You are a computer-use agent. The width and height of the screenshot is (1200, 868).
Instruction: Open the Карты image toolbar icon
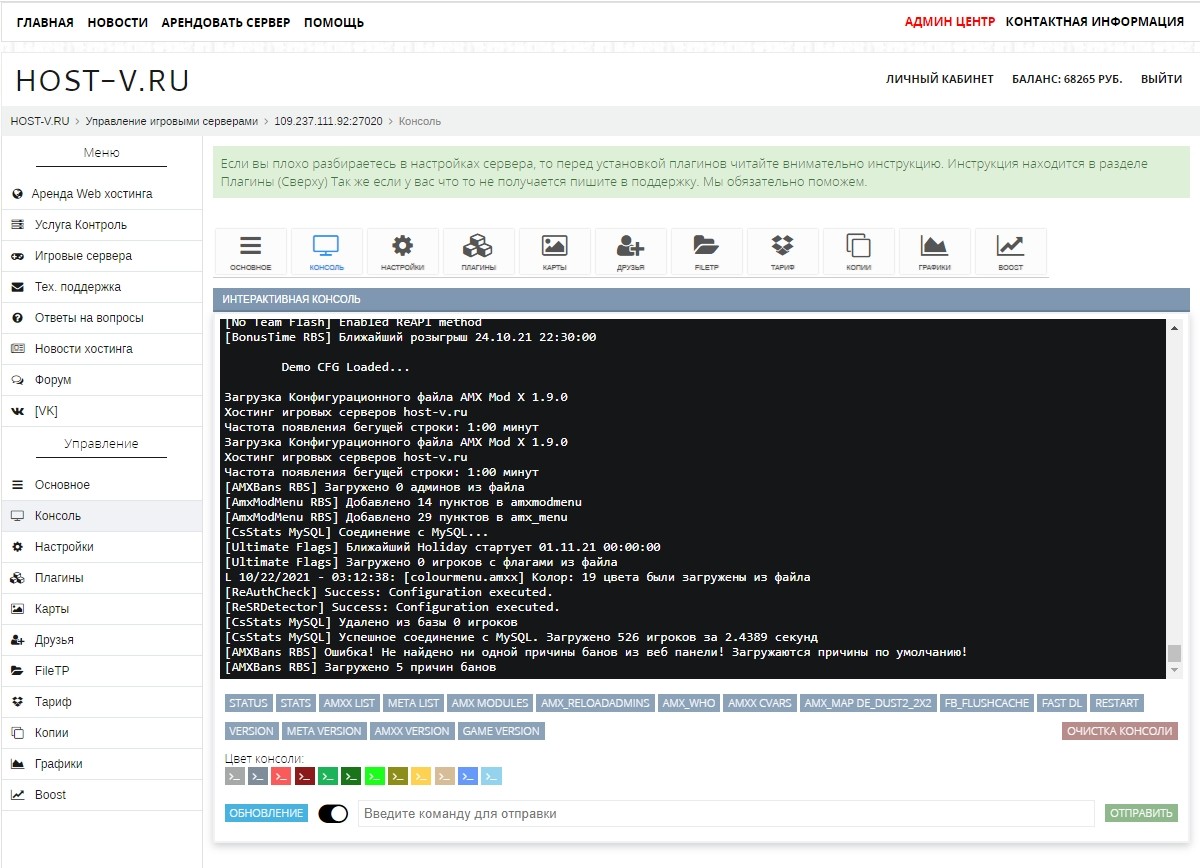[x=554, y=252]
